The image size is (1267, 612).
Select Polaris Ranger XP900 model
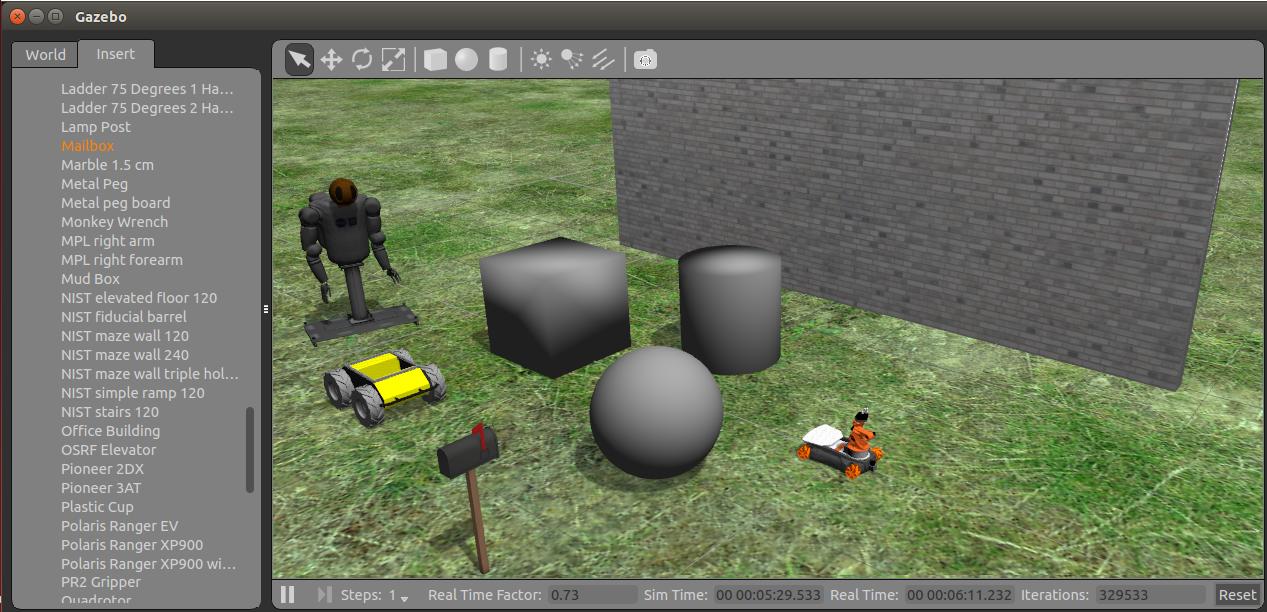click(132, 544)
